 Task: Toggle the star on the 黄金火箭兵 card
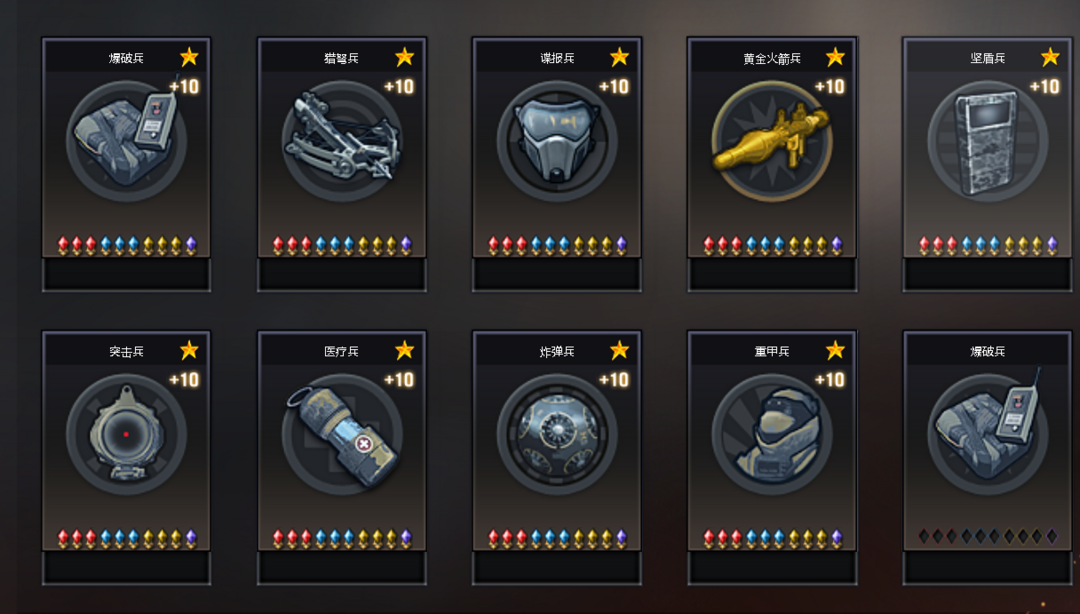[x=835, y=57]
